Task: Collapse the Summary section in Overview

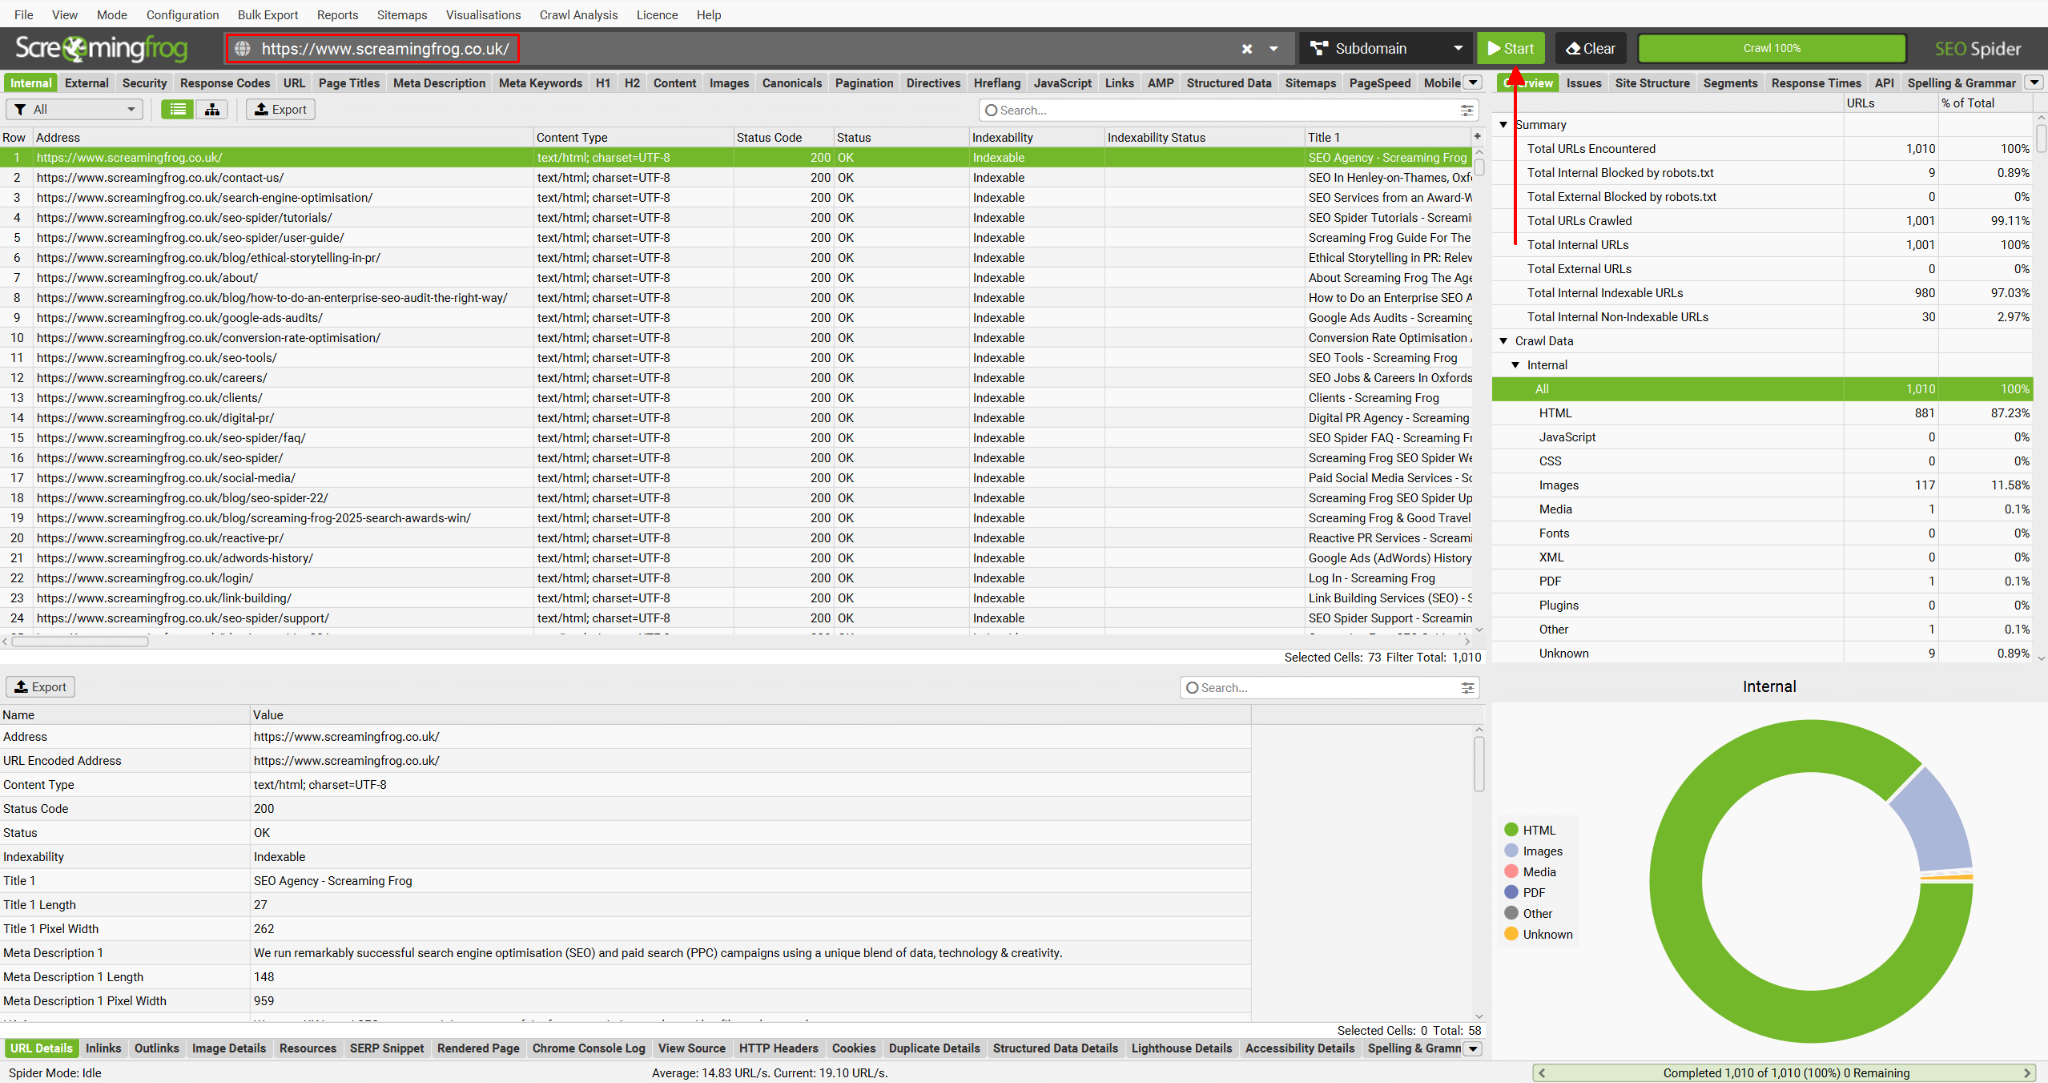Action: pyautogui.click(x=1504, y=124)
